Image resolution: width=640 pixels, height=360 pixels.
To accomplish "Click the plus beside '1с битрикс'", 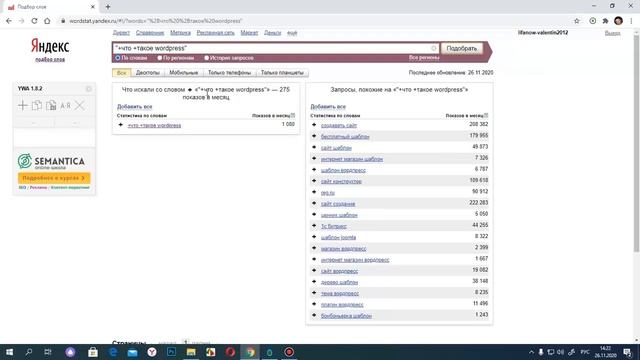I will pyautogui.click(x=314, y=226).
